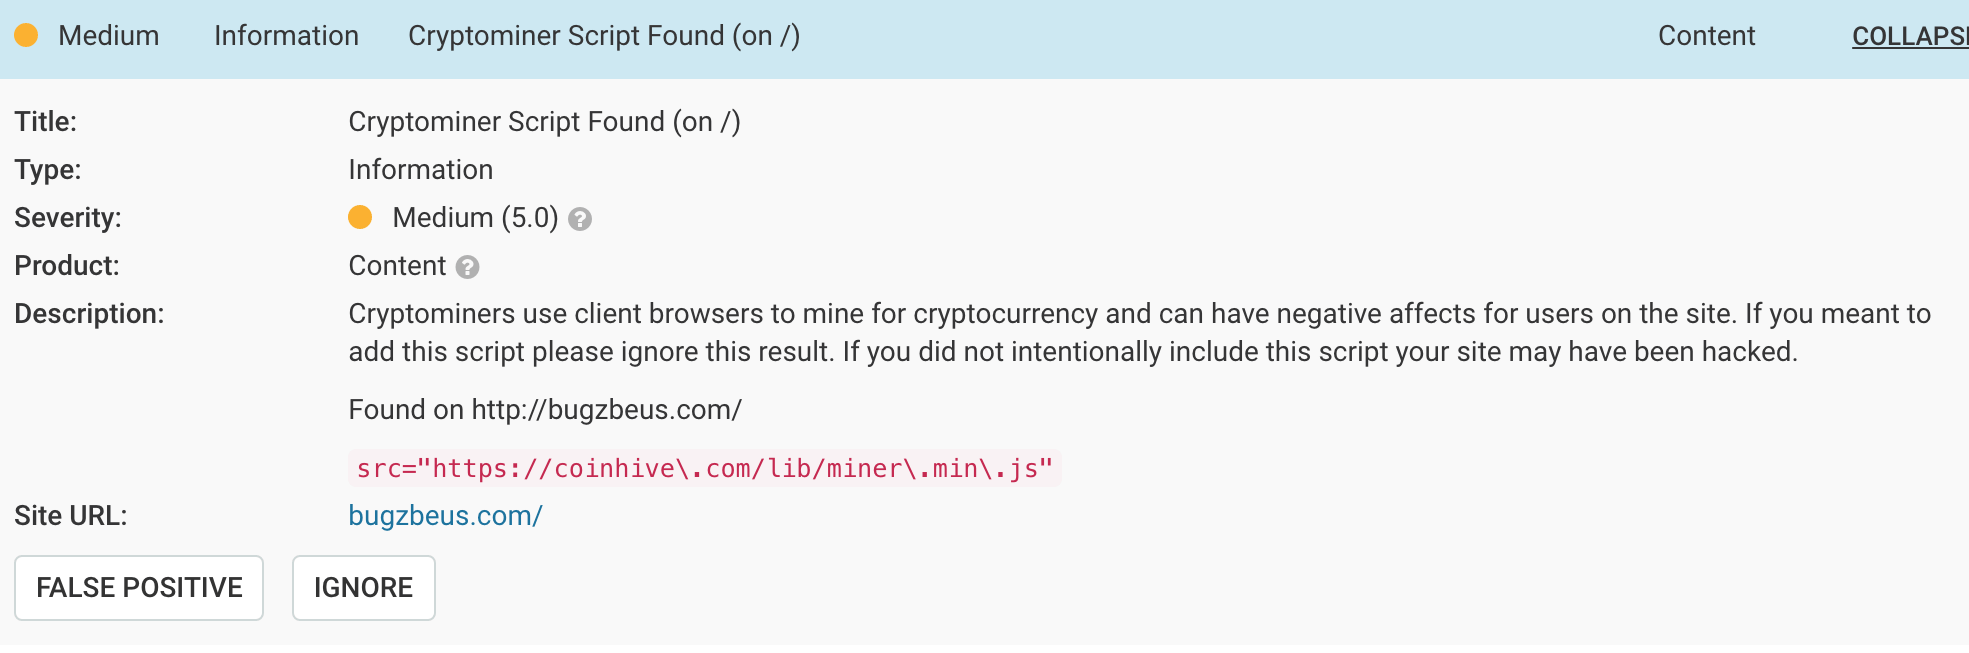Click the Title value text in details
1969x653 pixels.
544,122
